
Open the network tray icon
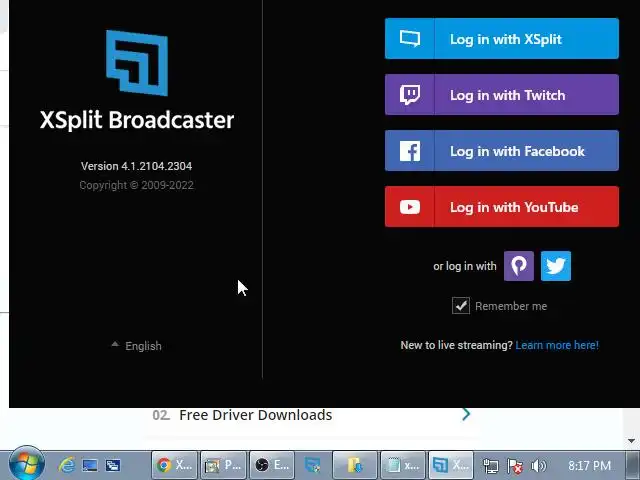(x=490, y=466)
